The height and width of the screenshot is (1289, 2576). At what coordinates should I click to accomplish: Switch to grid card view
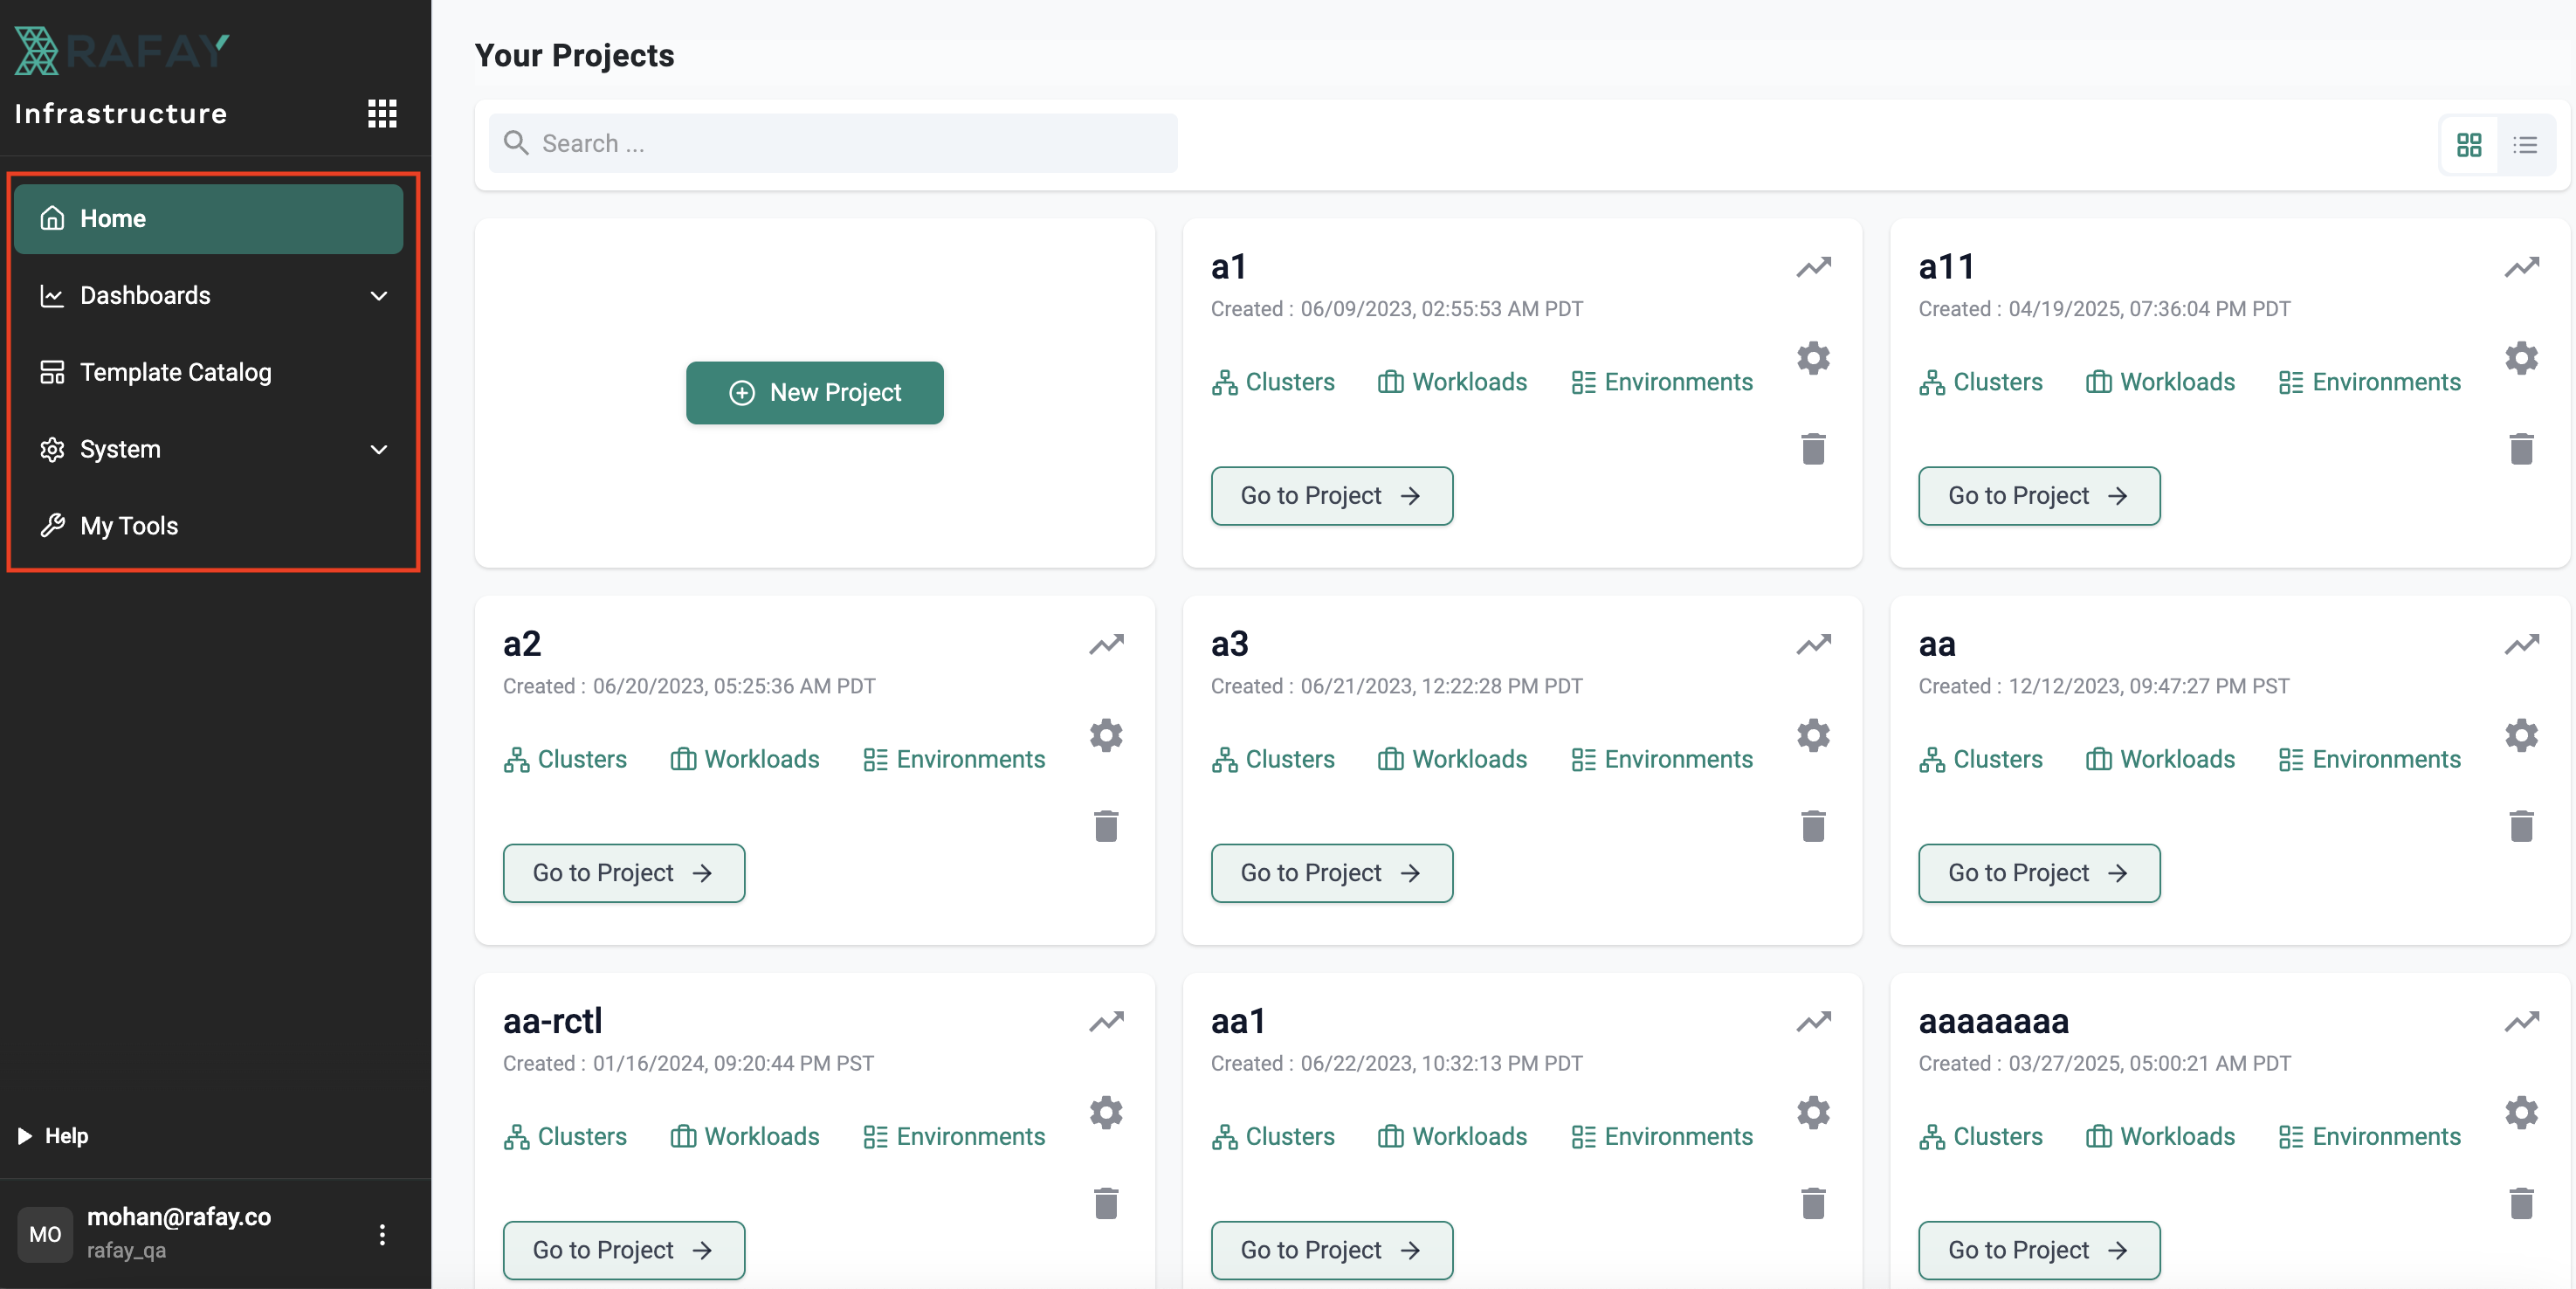2469,145
